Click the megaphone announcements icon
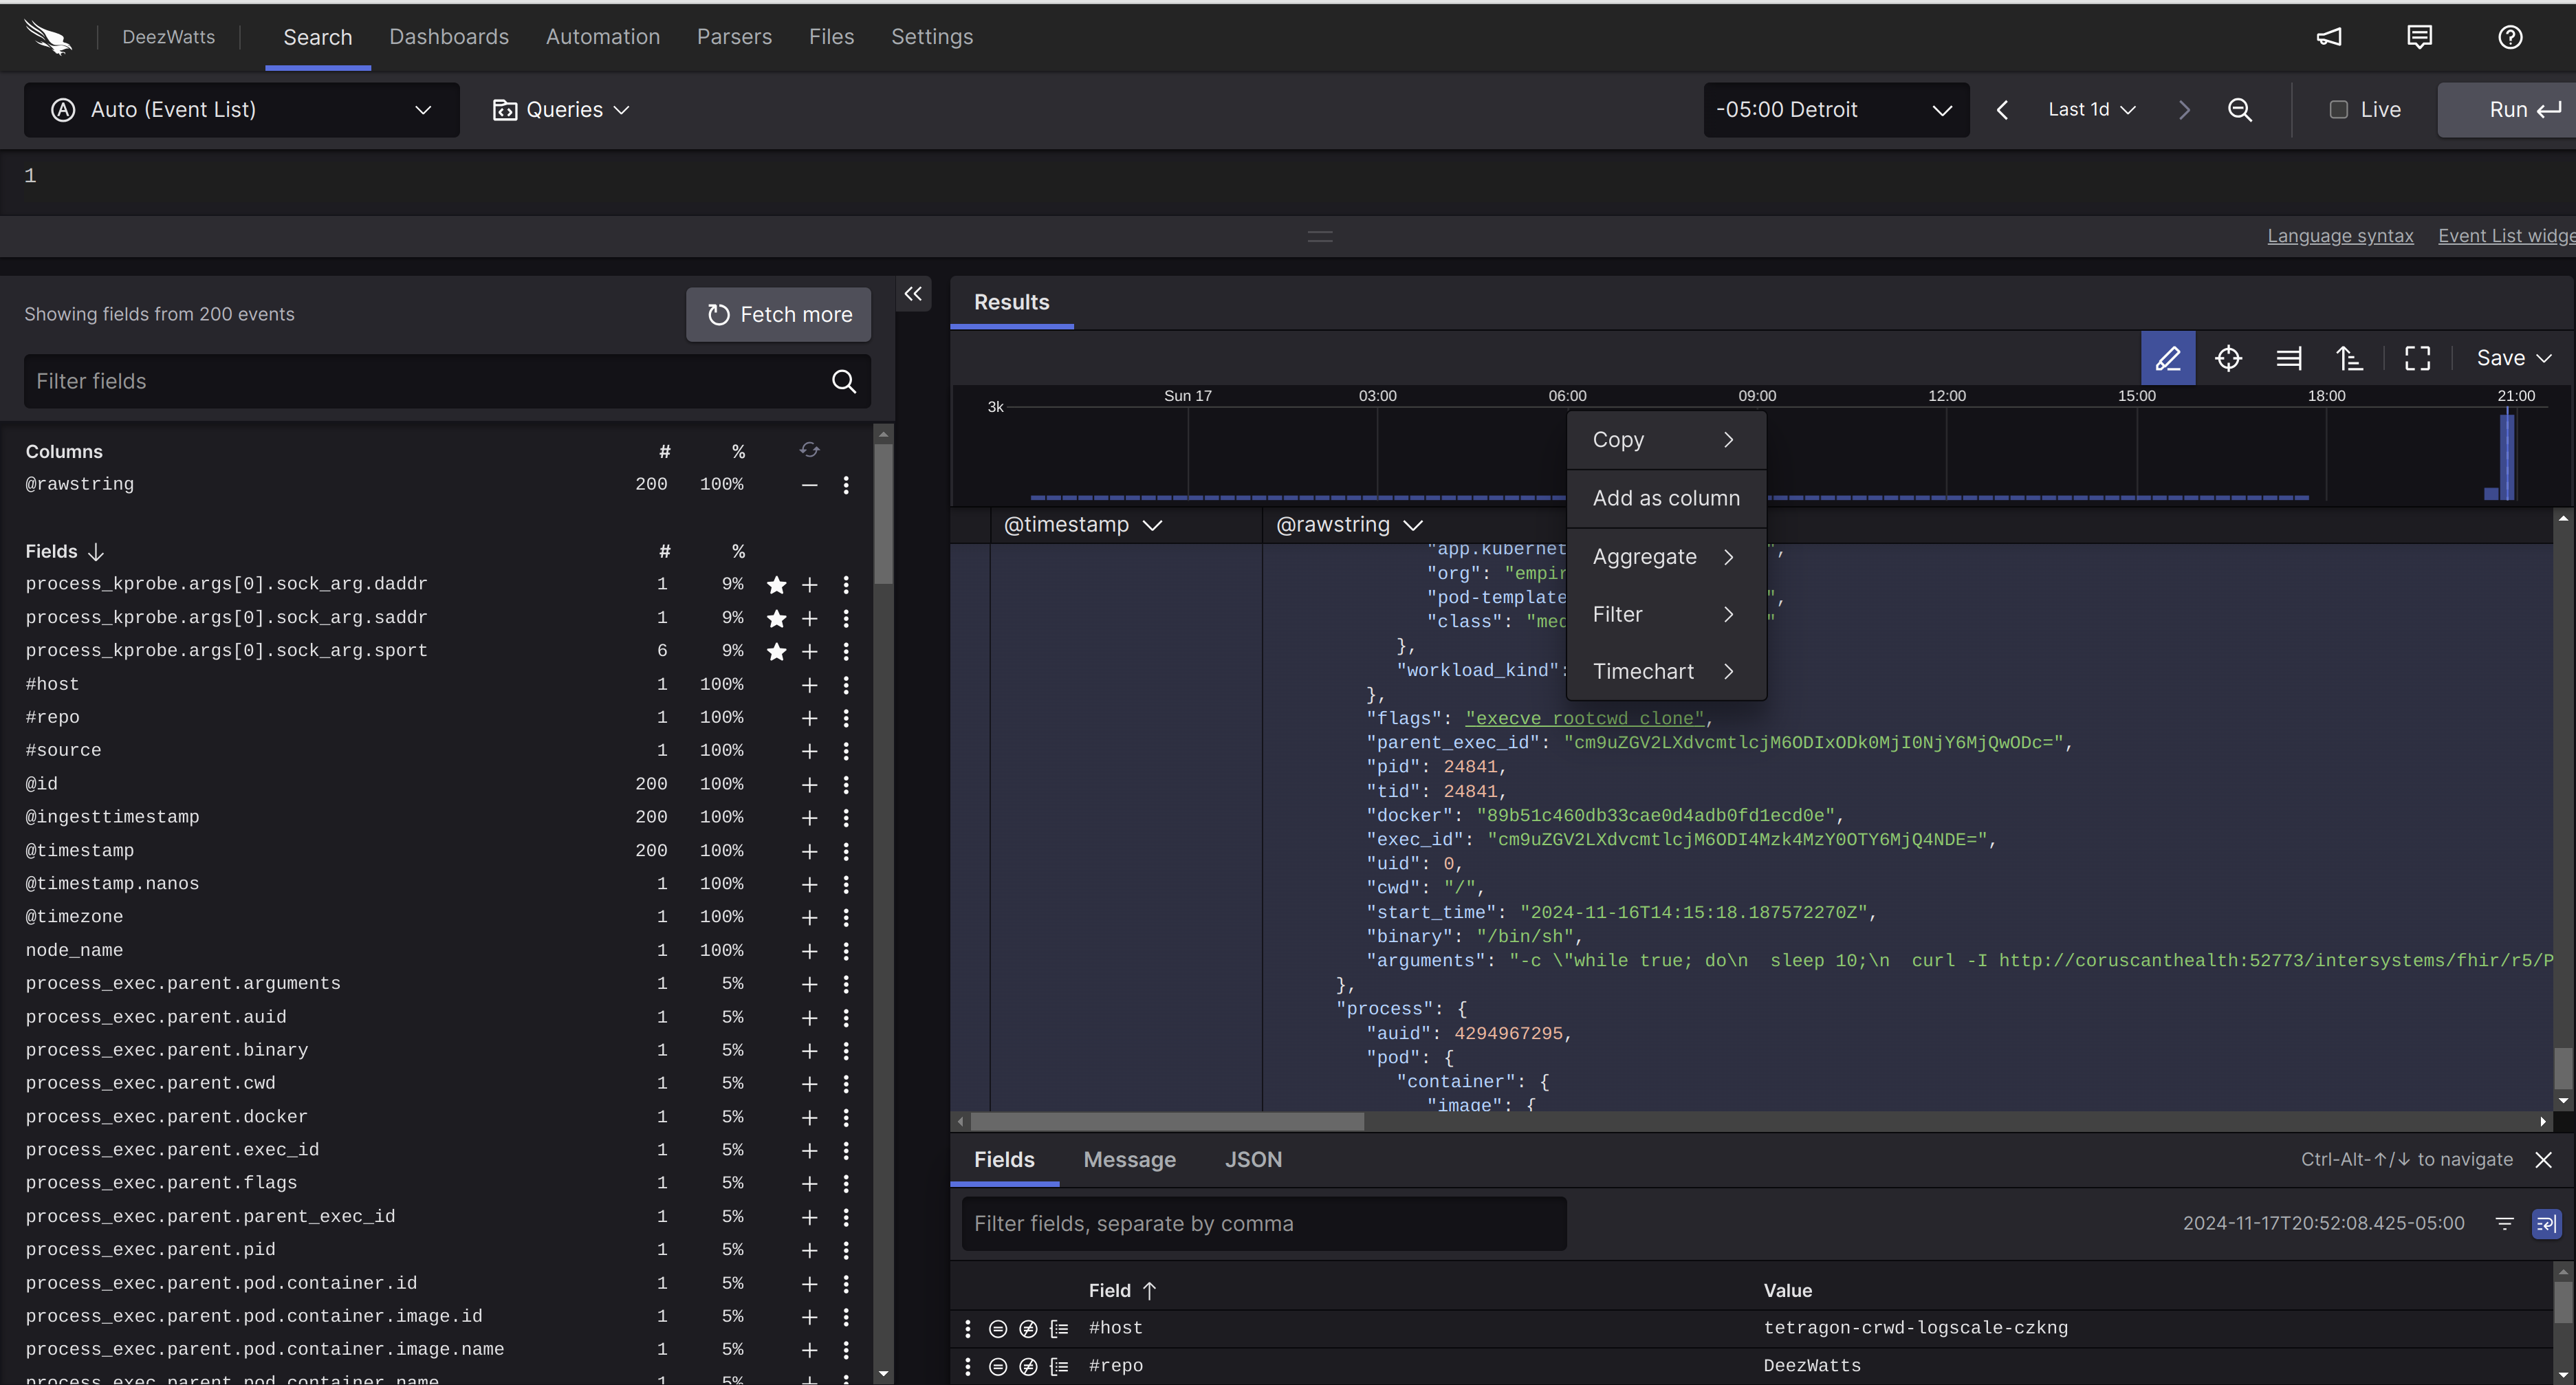 pyautogui.click(x=2329, y=37)
